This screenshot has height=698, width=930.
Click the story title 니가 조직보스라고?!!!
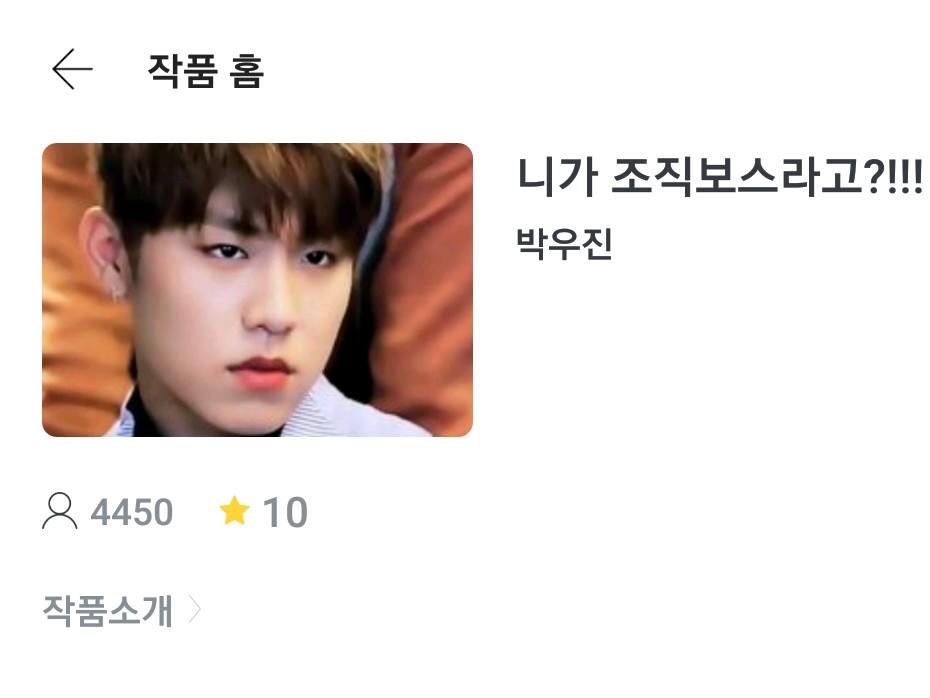tap(720, 176)
